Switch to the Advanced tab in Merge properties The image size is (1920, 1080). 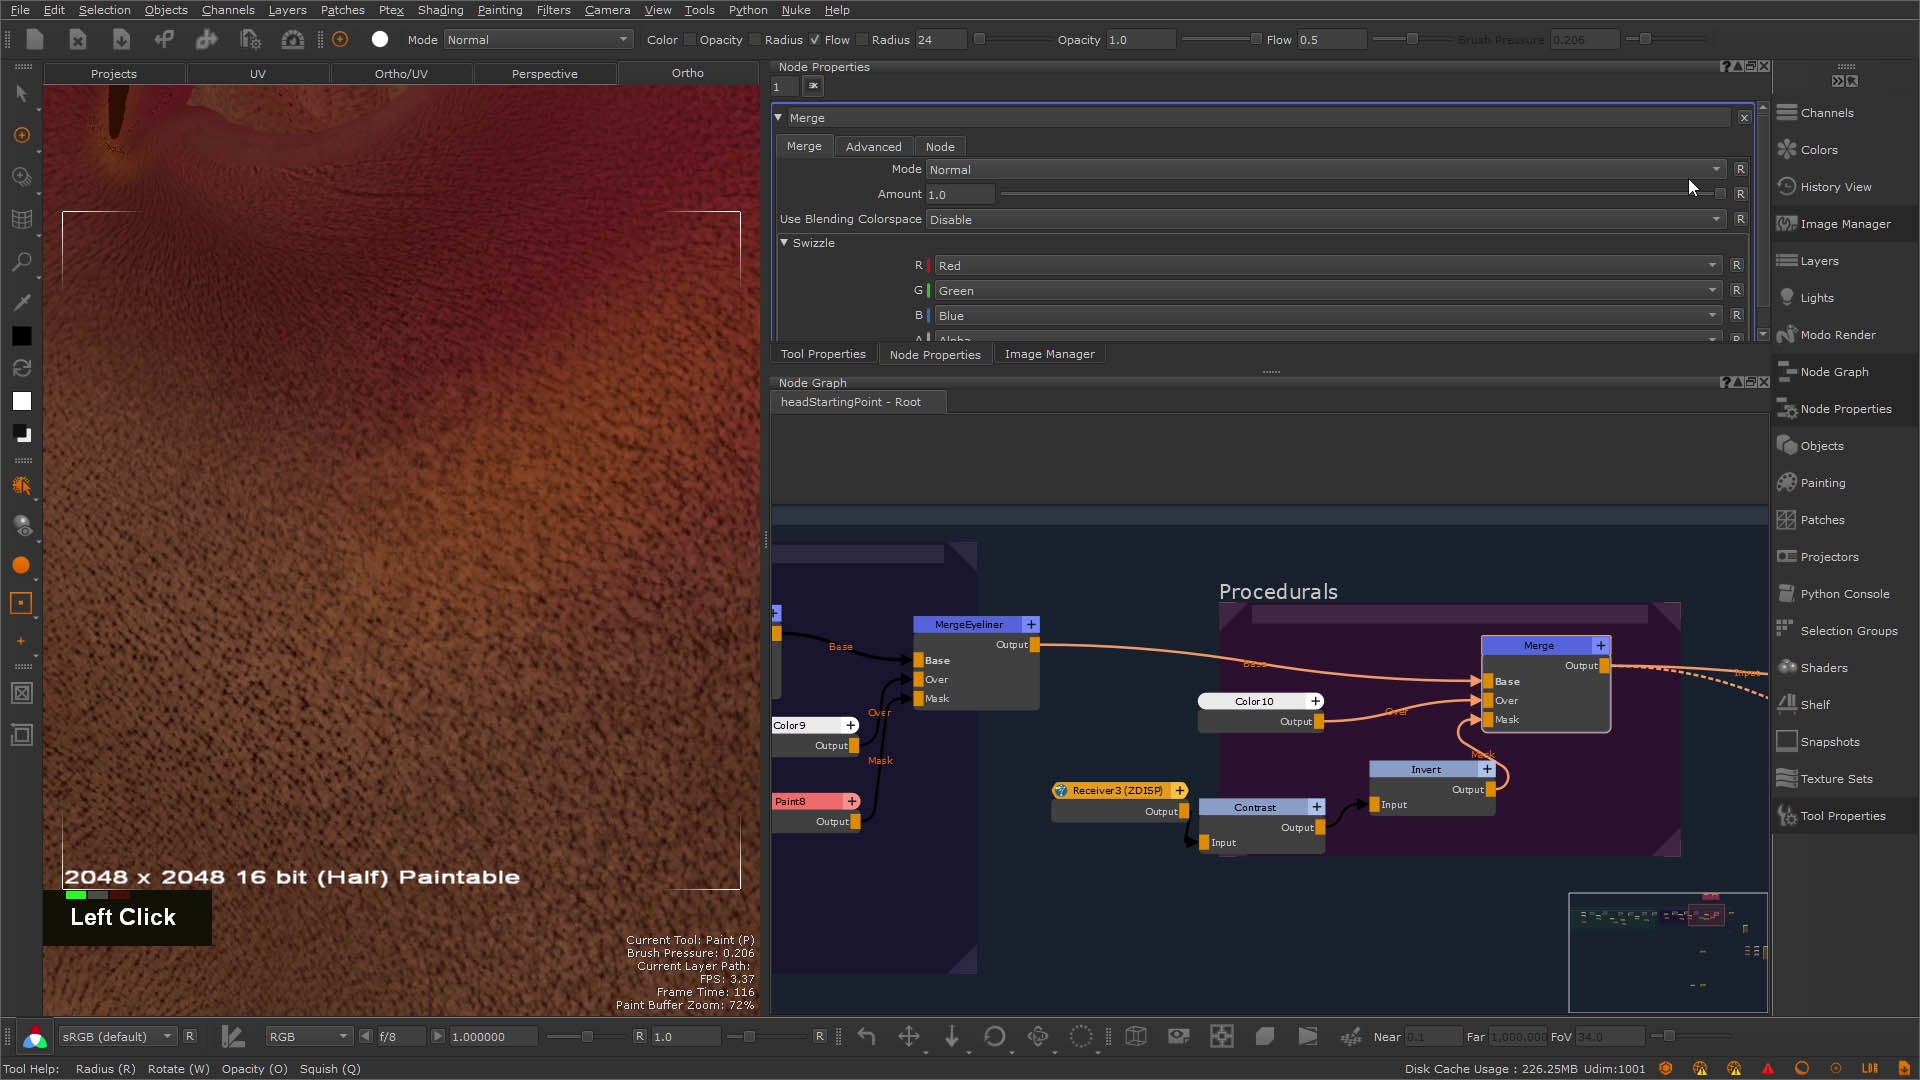[x=873, y=147]
